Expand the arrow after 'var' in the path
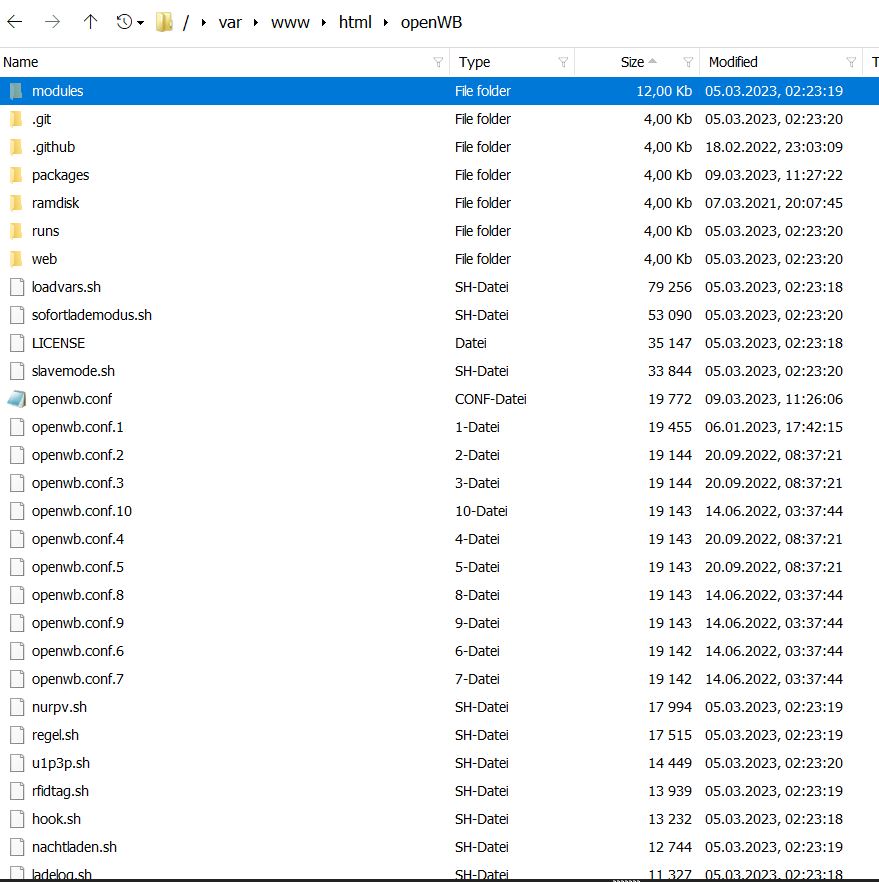The image size is (879, 882). point(258,22)
